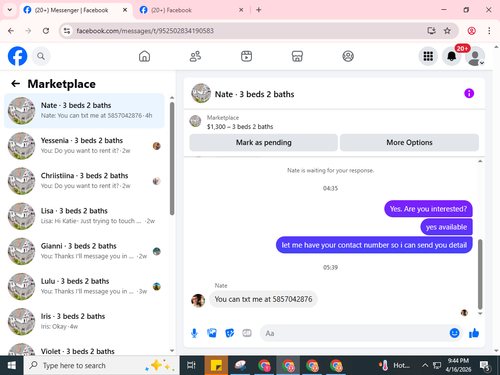Click the address bar URL

145,31
